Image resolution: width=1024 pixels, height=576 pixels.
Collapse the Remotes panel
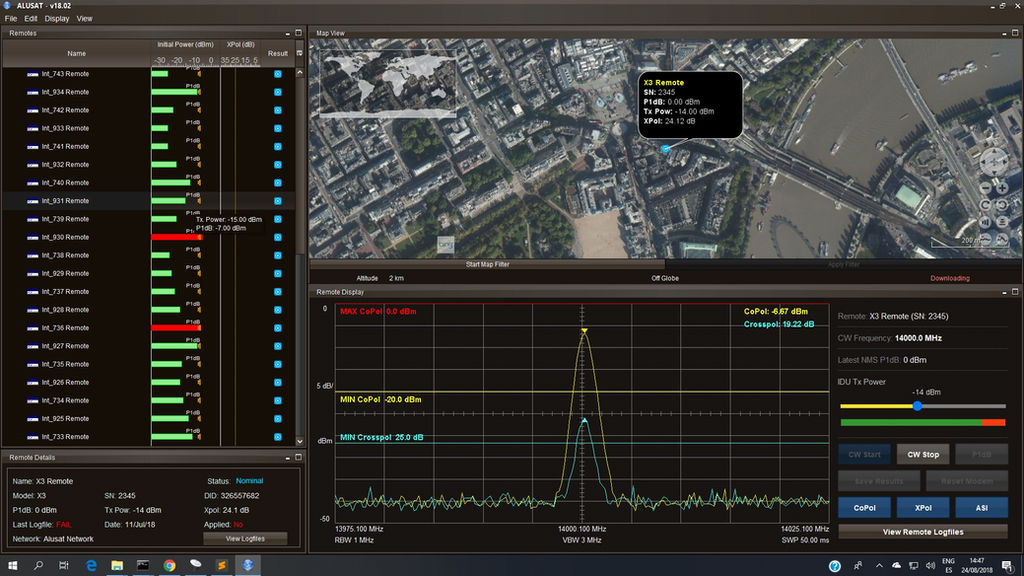(x=287, y=34)
